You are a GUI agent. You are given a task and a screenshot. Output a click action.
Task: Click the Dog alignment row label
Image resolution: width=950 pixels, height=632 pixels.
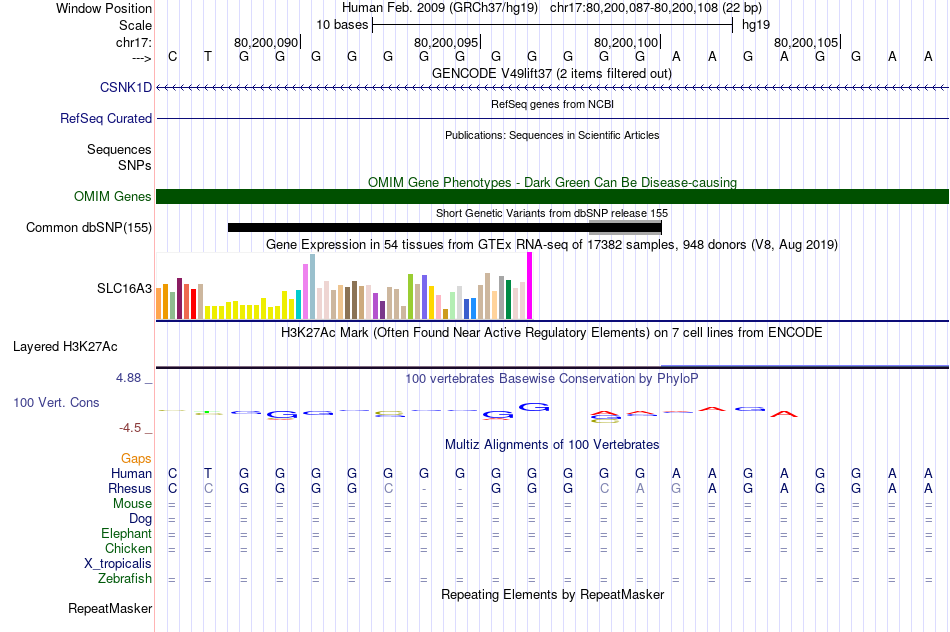(x=140, y=519)
